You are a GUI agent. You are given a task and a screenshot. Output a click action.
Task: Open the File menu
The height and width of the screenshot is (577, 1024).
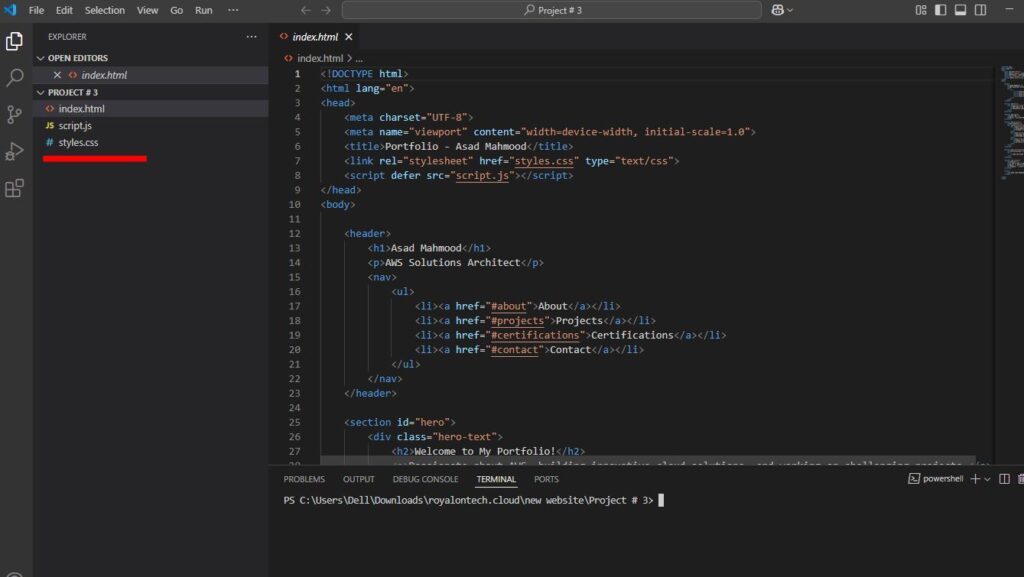coord(37,10)
